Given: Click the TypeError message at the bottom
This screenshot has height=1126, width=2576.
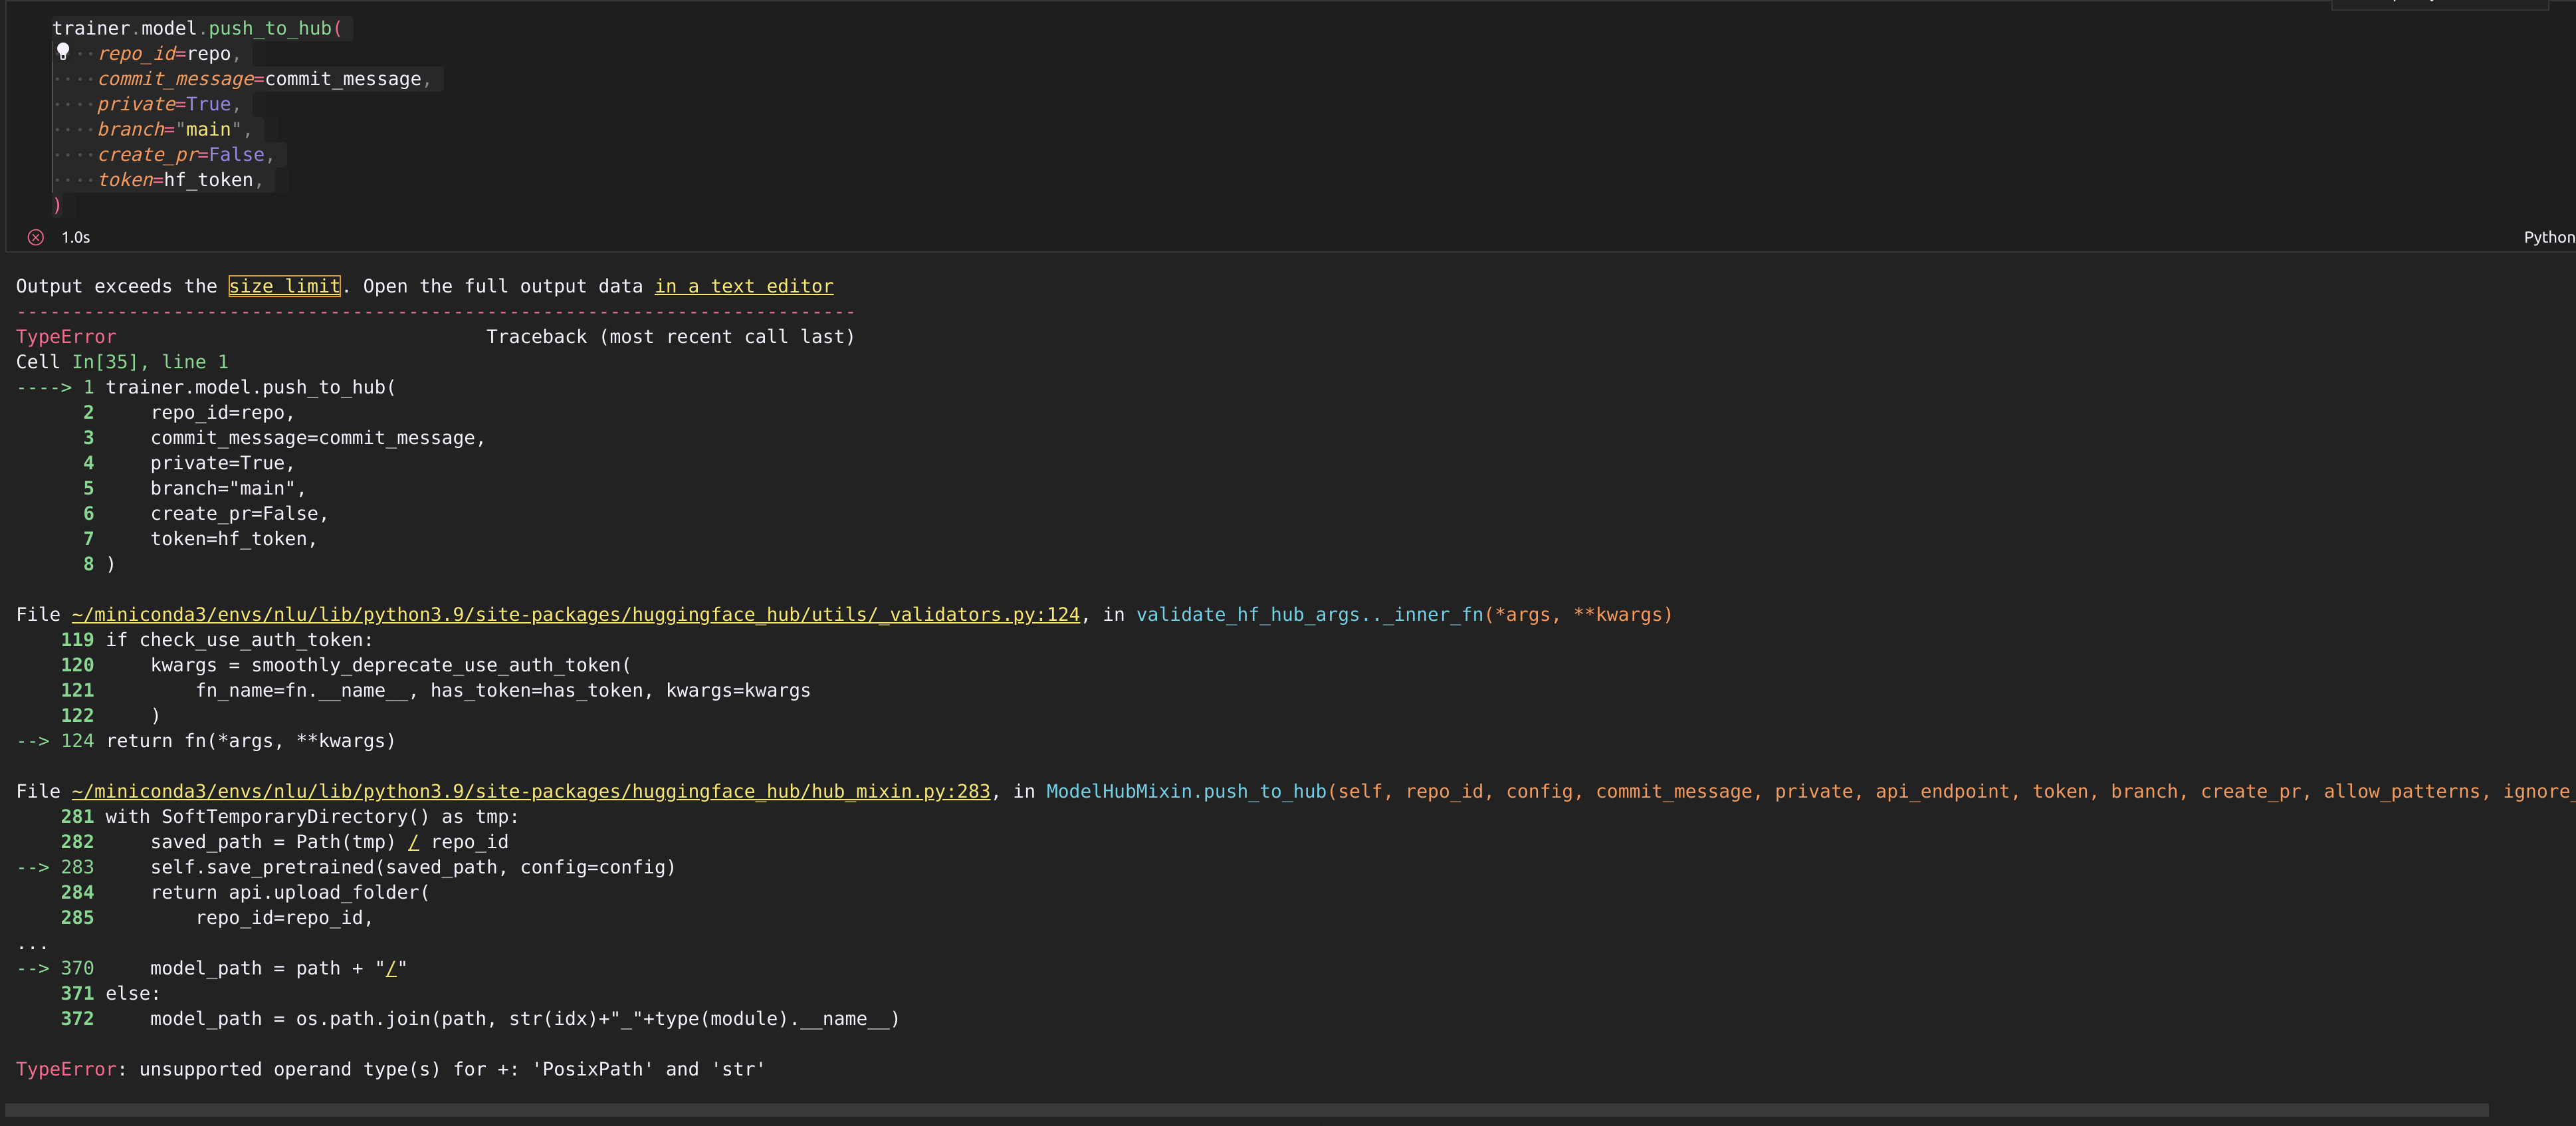Looking at the screenshot, I should click(390, 1069).
